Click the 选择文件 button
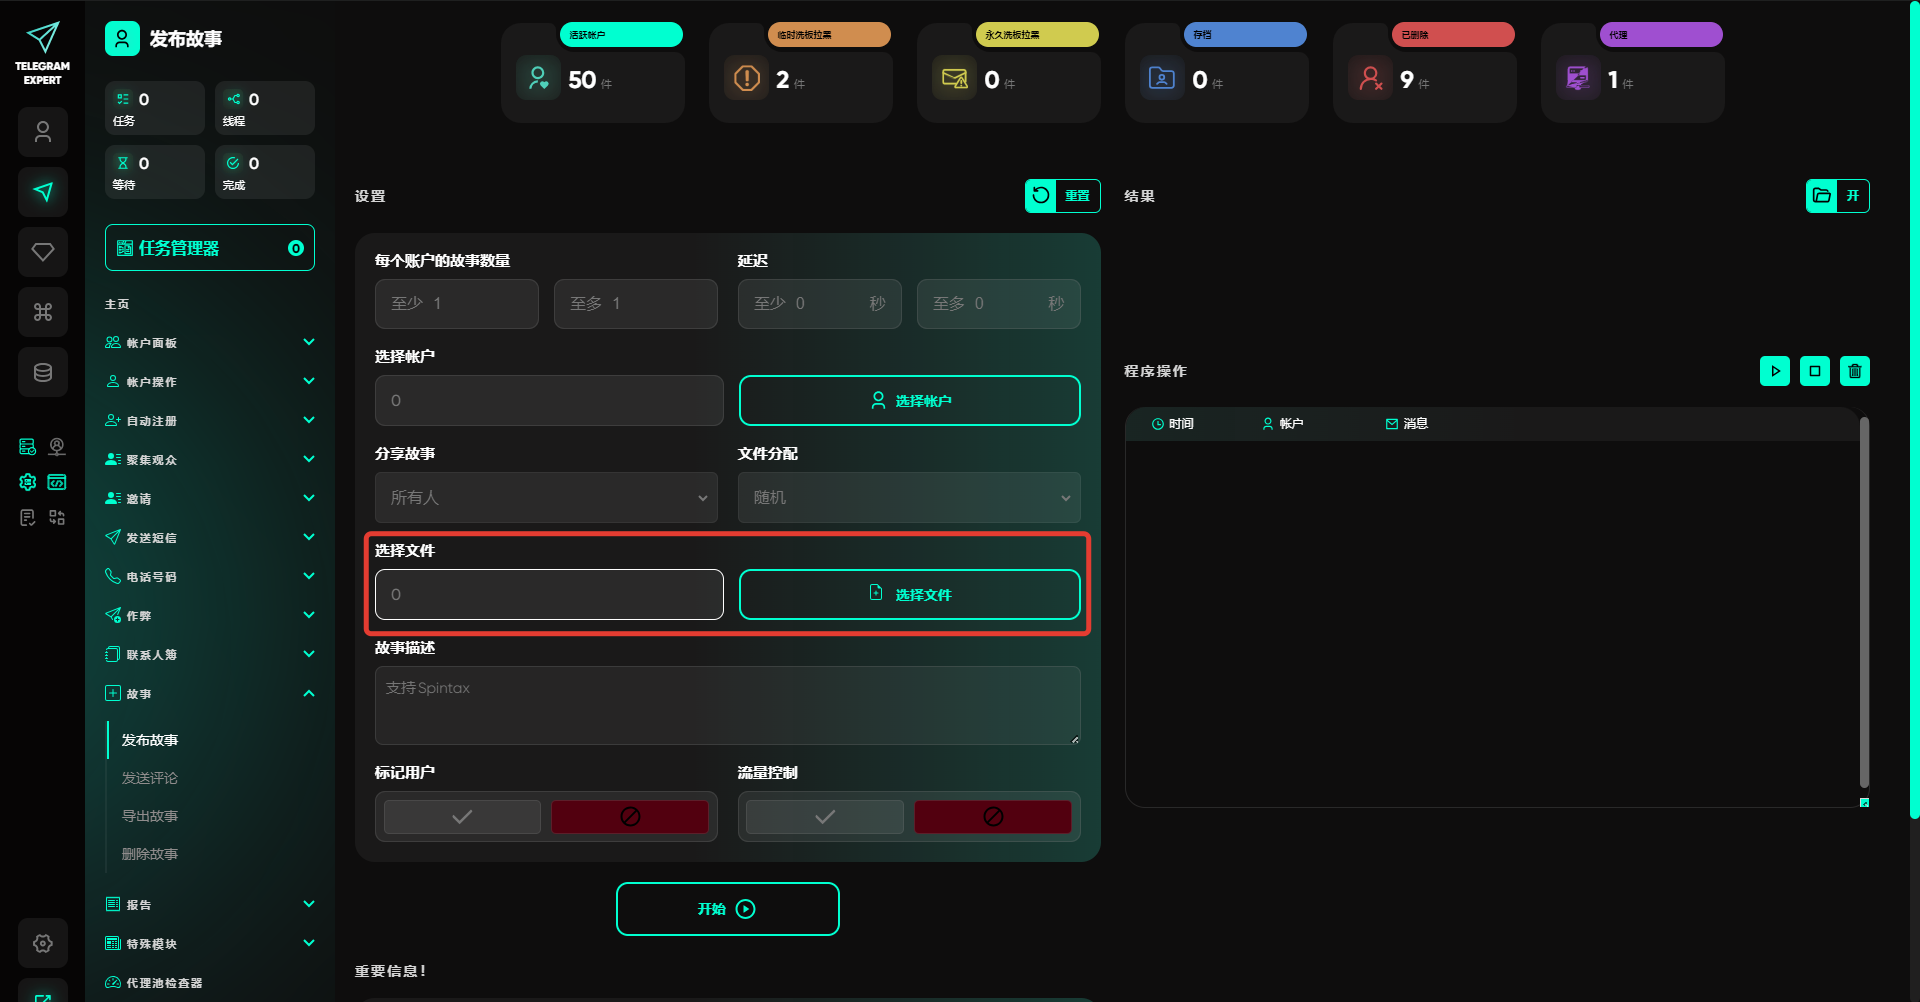This screenshot has height=1002, width=1920. pos(909,595)
